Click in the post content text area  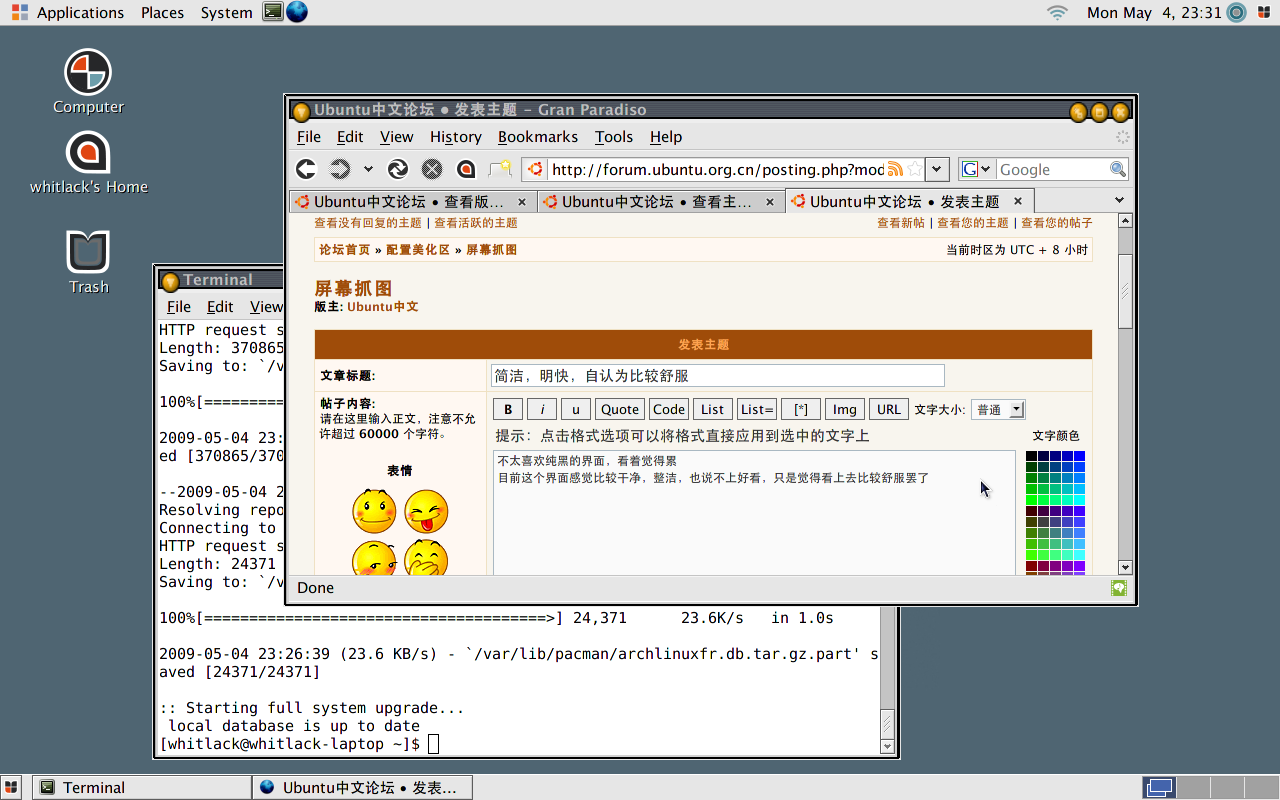coord(754,515)
